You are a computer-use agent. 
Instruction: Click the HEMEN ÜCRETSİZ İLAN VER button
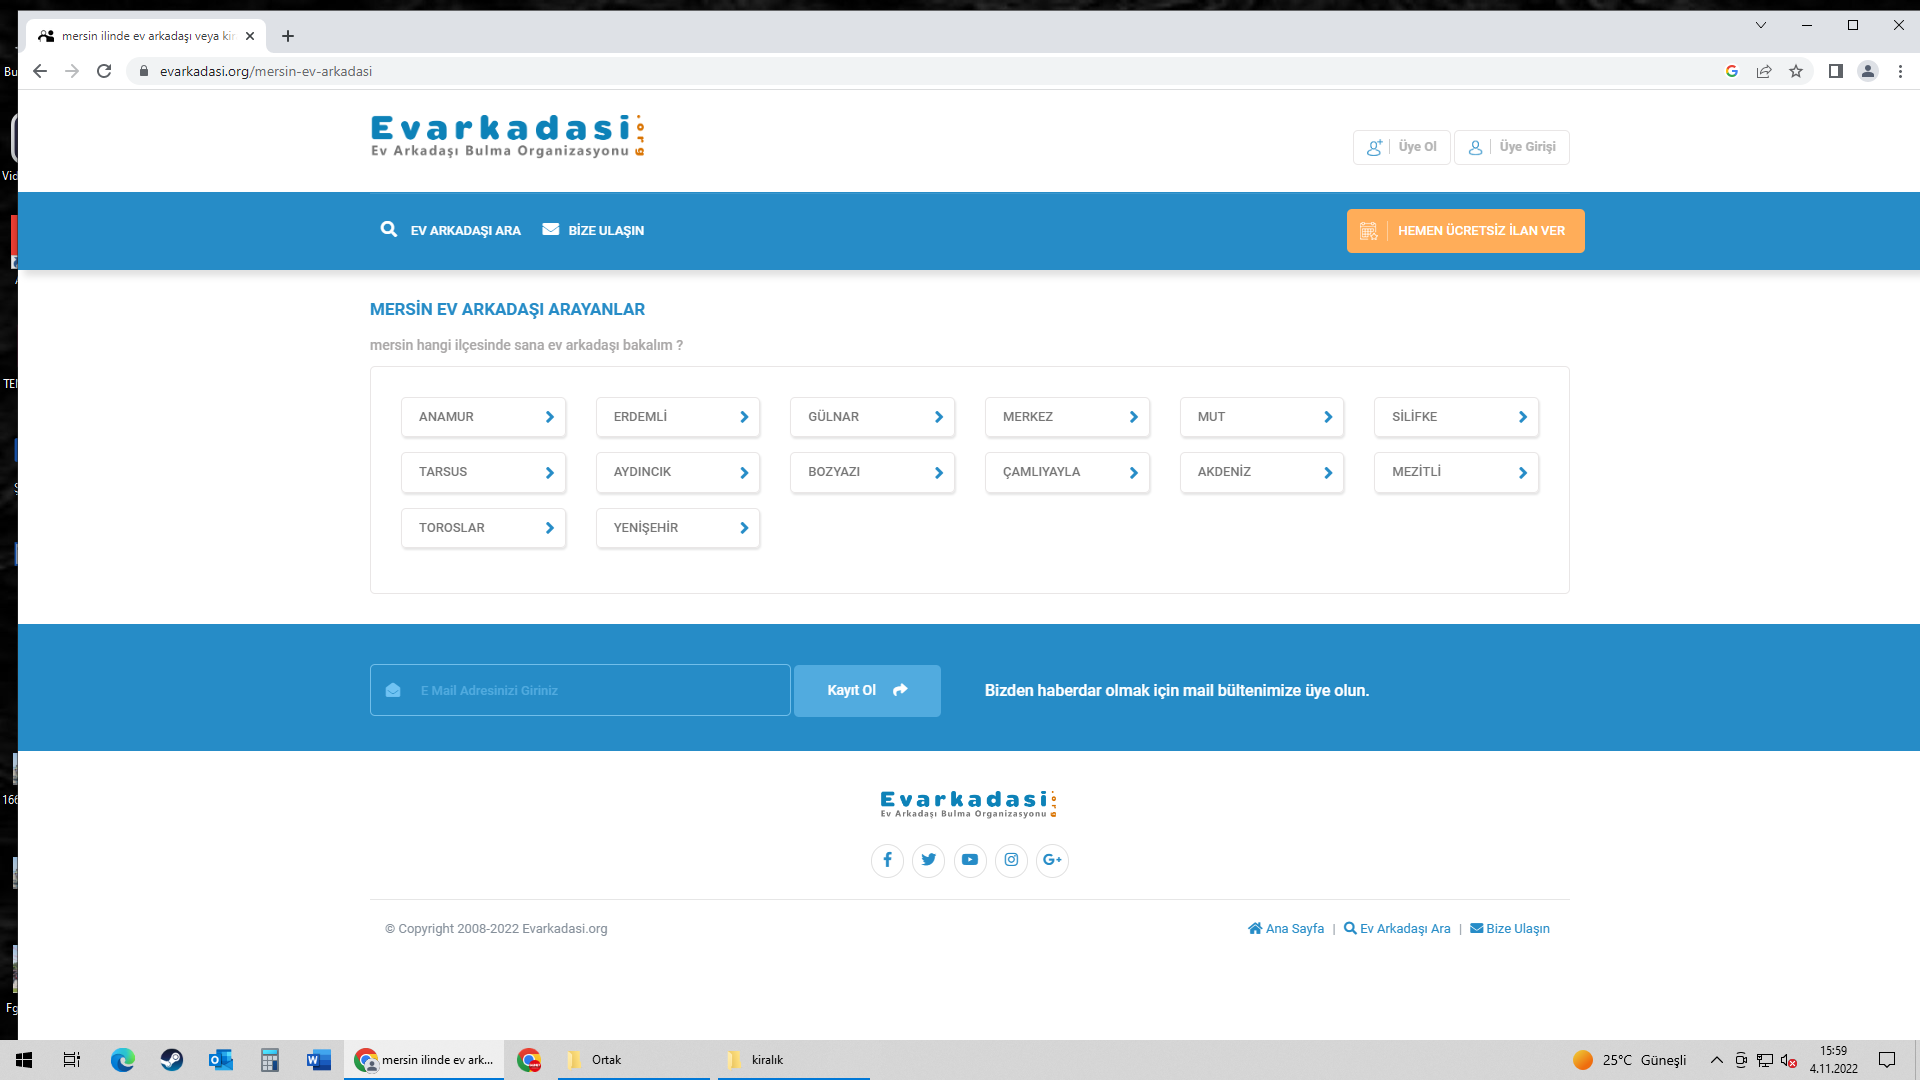[1465, 231]
